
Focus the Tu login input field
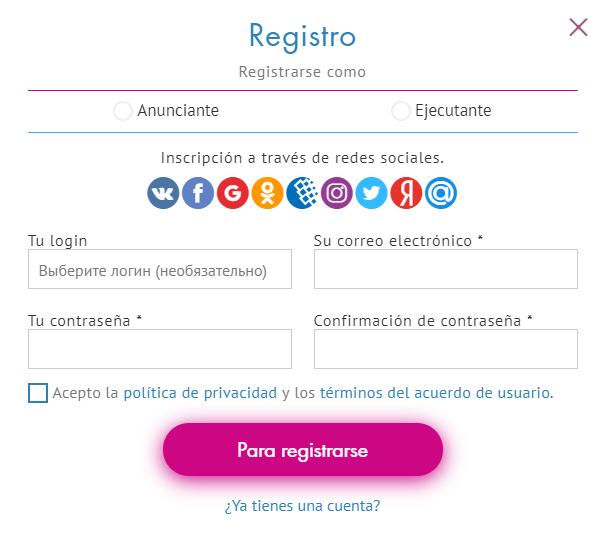(160, 270)
